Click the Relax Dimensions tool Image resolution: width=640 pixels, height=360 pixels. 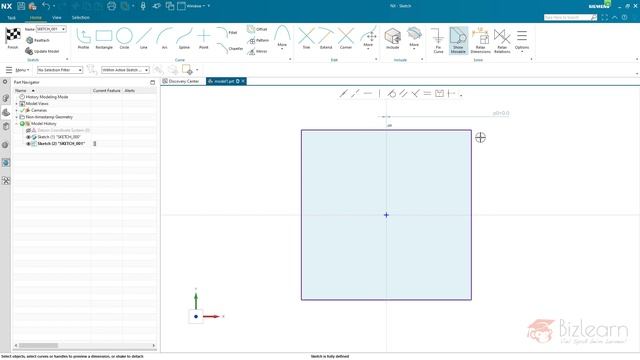pos(480,40)
